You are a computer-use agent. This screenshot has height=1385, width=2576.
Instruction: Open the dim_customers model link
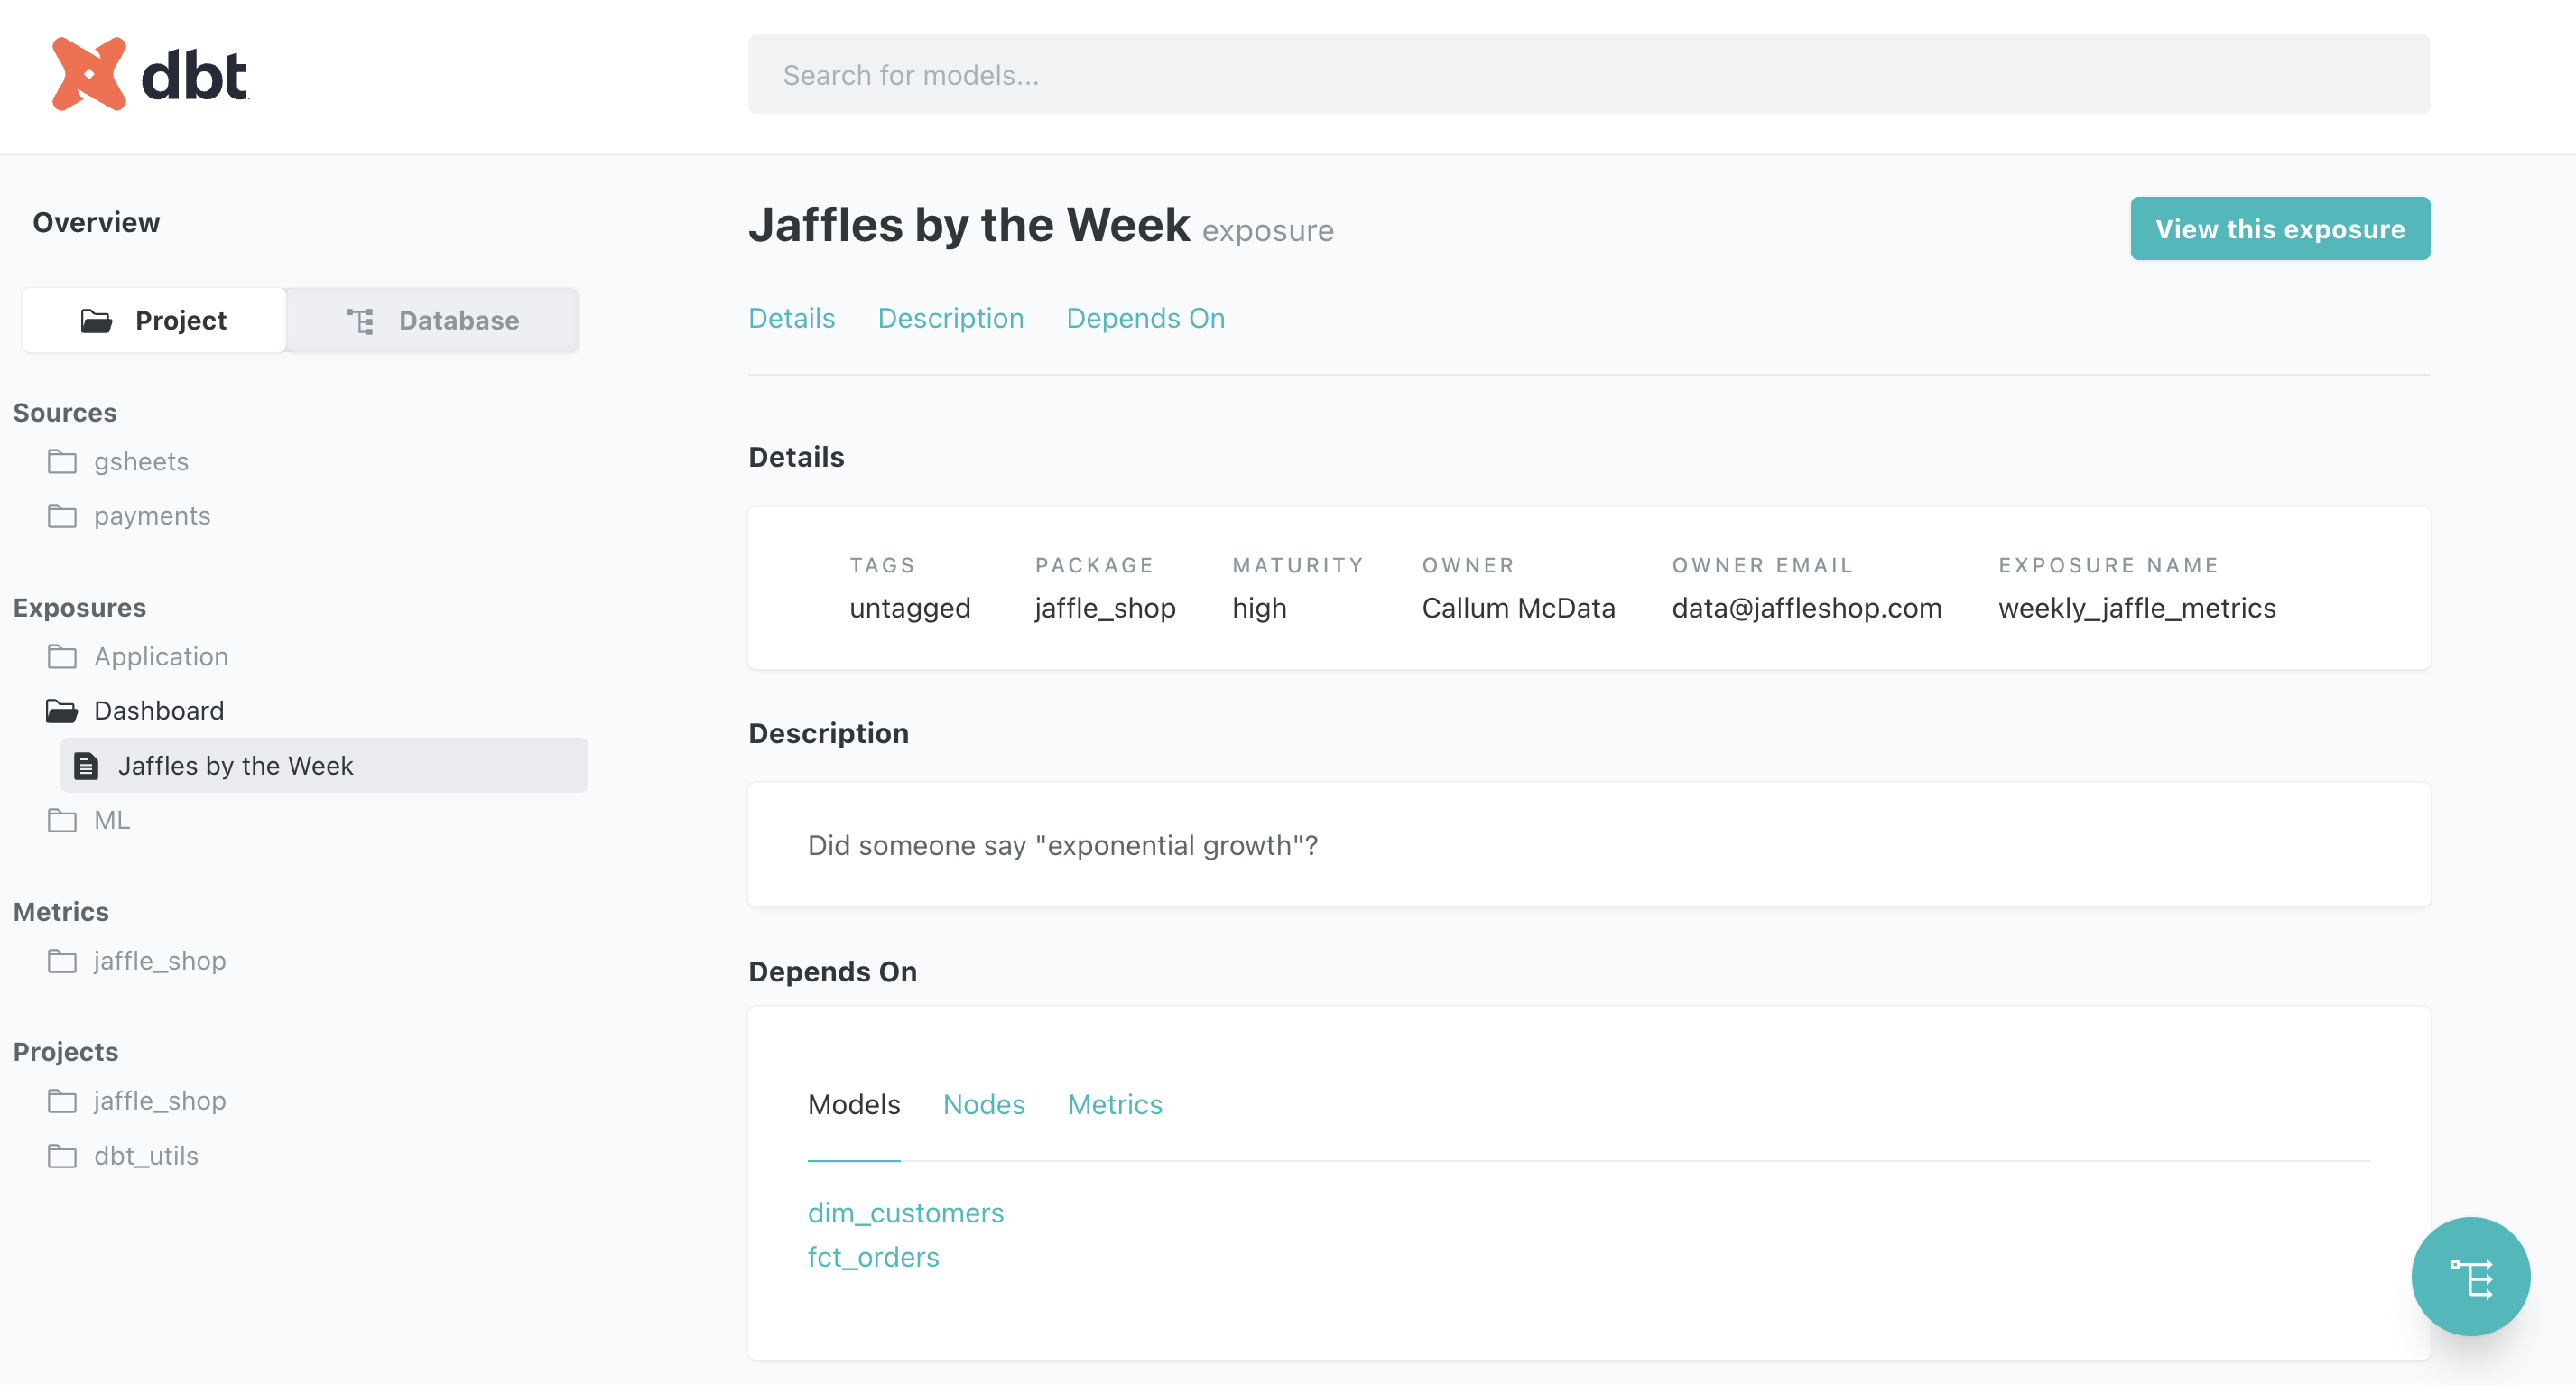tap(905, 1213)
